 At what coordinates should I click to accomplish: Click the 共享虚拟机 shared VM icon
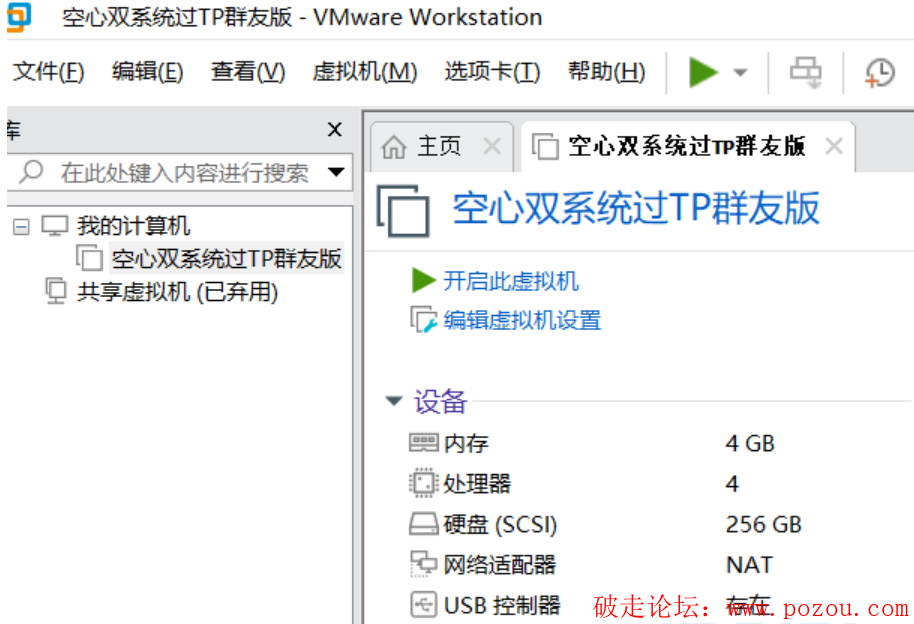click(x=56, y=291)
